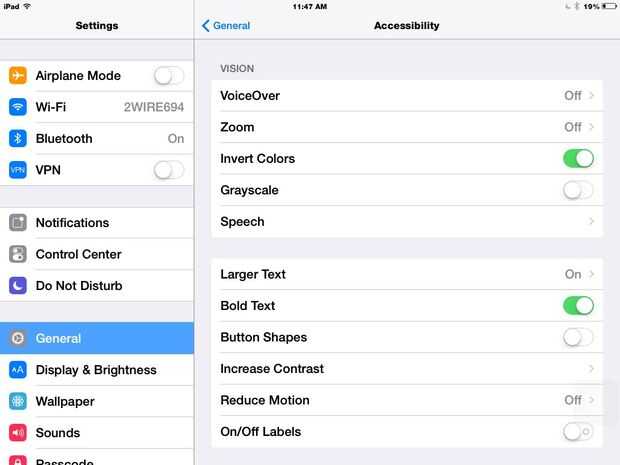
Task: Tap the Display & Brightness icon
Action: [18, 370]
